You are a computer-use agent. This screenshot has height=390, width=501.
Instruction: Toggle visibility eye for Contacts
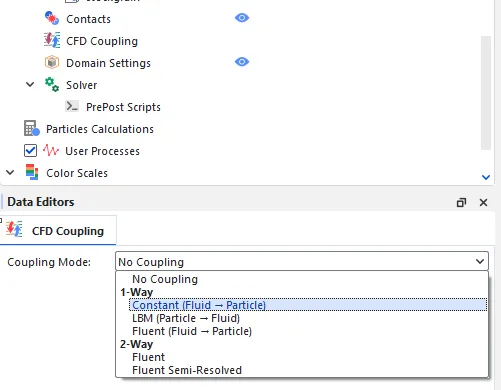242,18
